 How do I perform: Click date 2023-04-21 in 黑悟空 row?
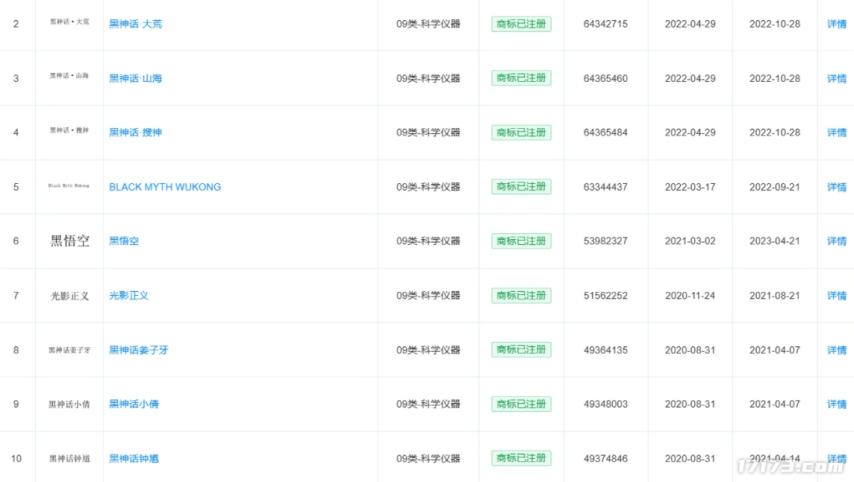click(774, 241)
